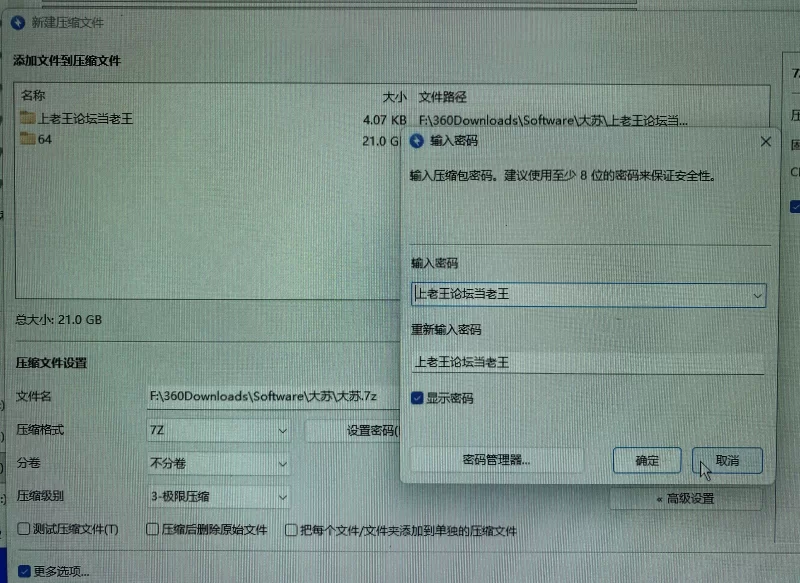Open the password history dropdown arrow

[x=759, y=295]
